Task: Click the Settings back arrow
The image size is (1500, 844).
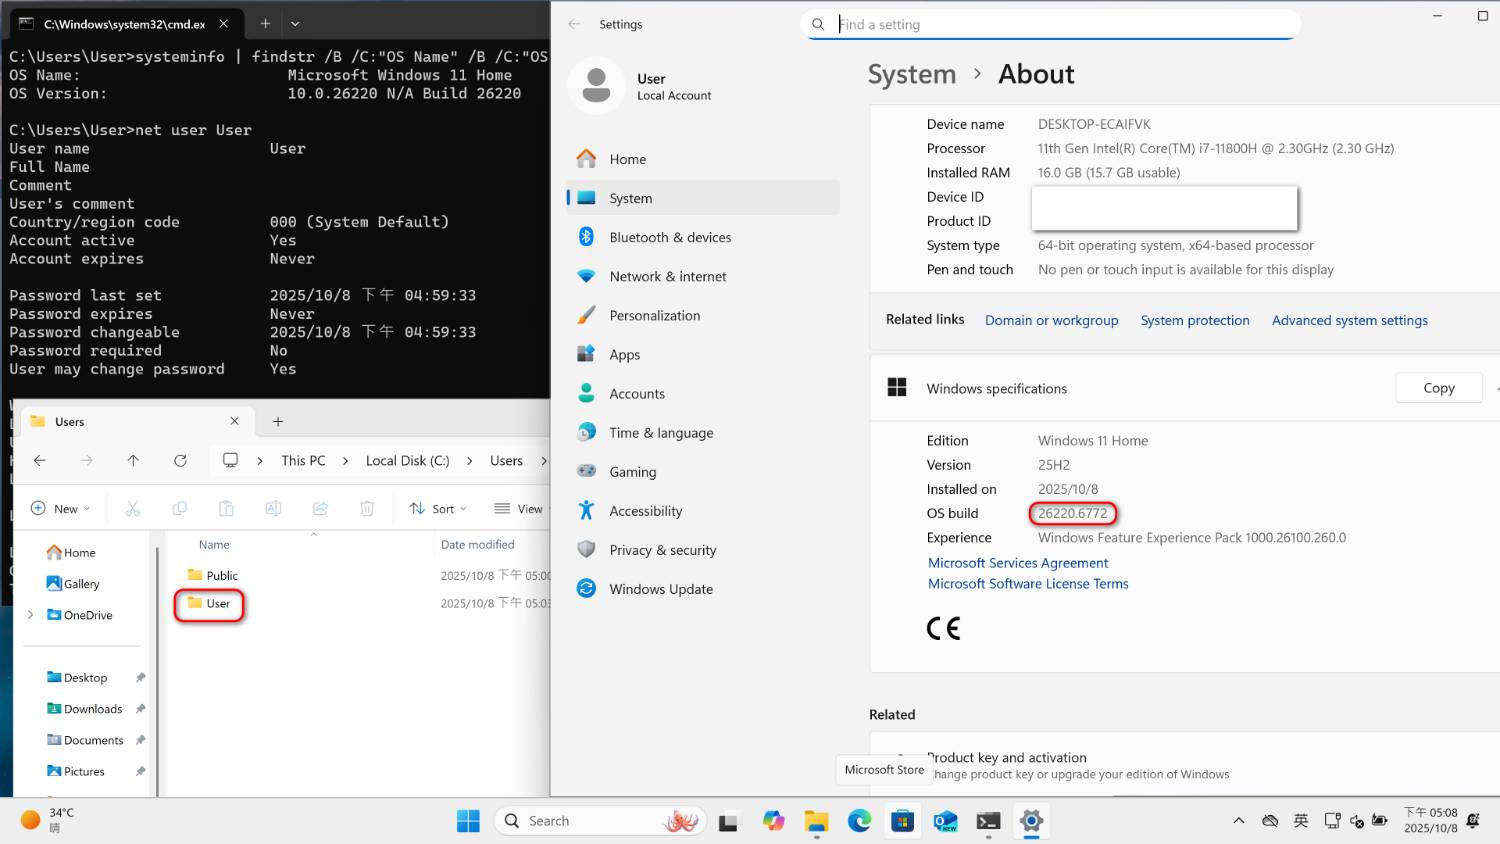Action: point(574,24)
